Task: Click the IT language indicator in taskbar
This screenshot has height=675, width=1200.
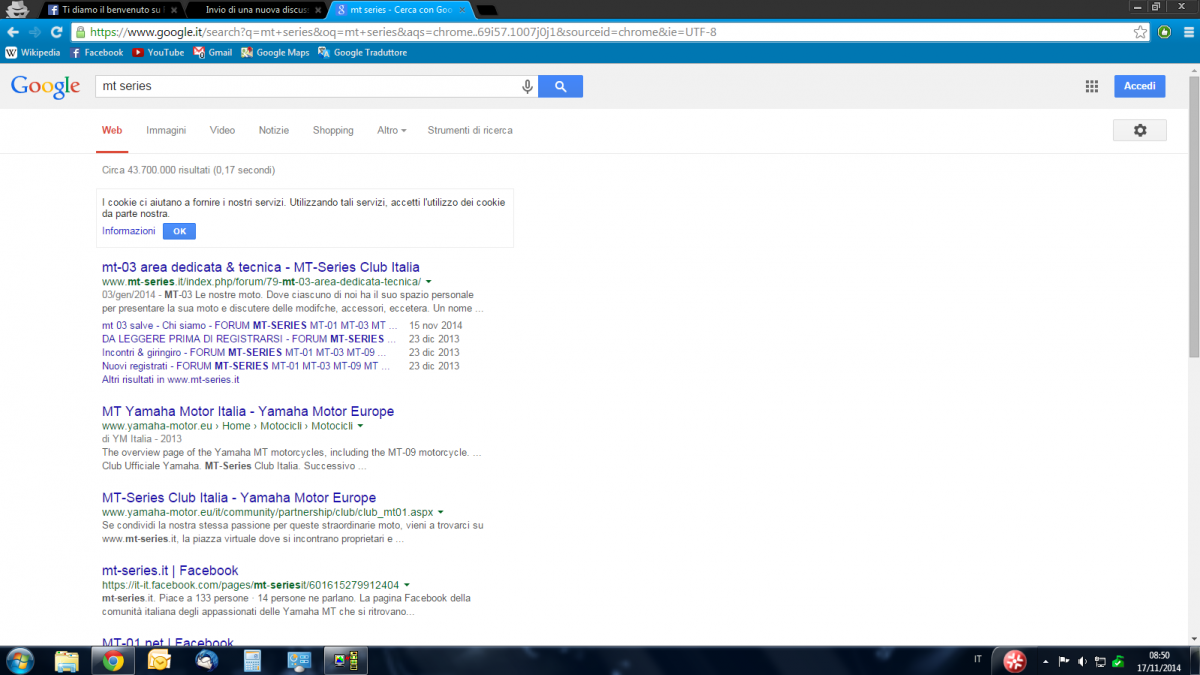Action: point(977,660)
